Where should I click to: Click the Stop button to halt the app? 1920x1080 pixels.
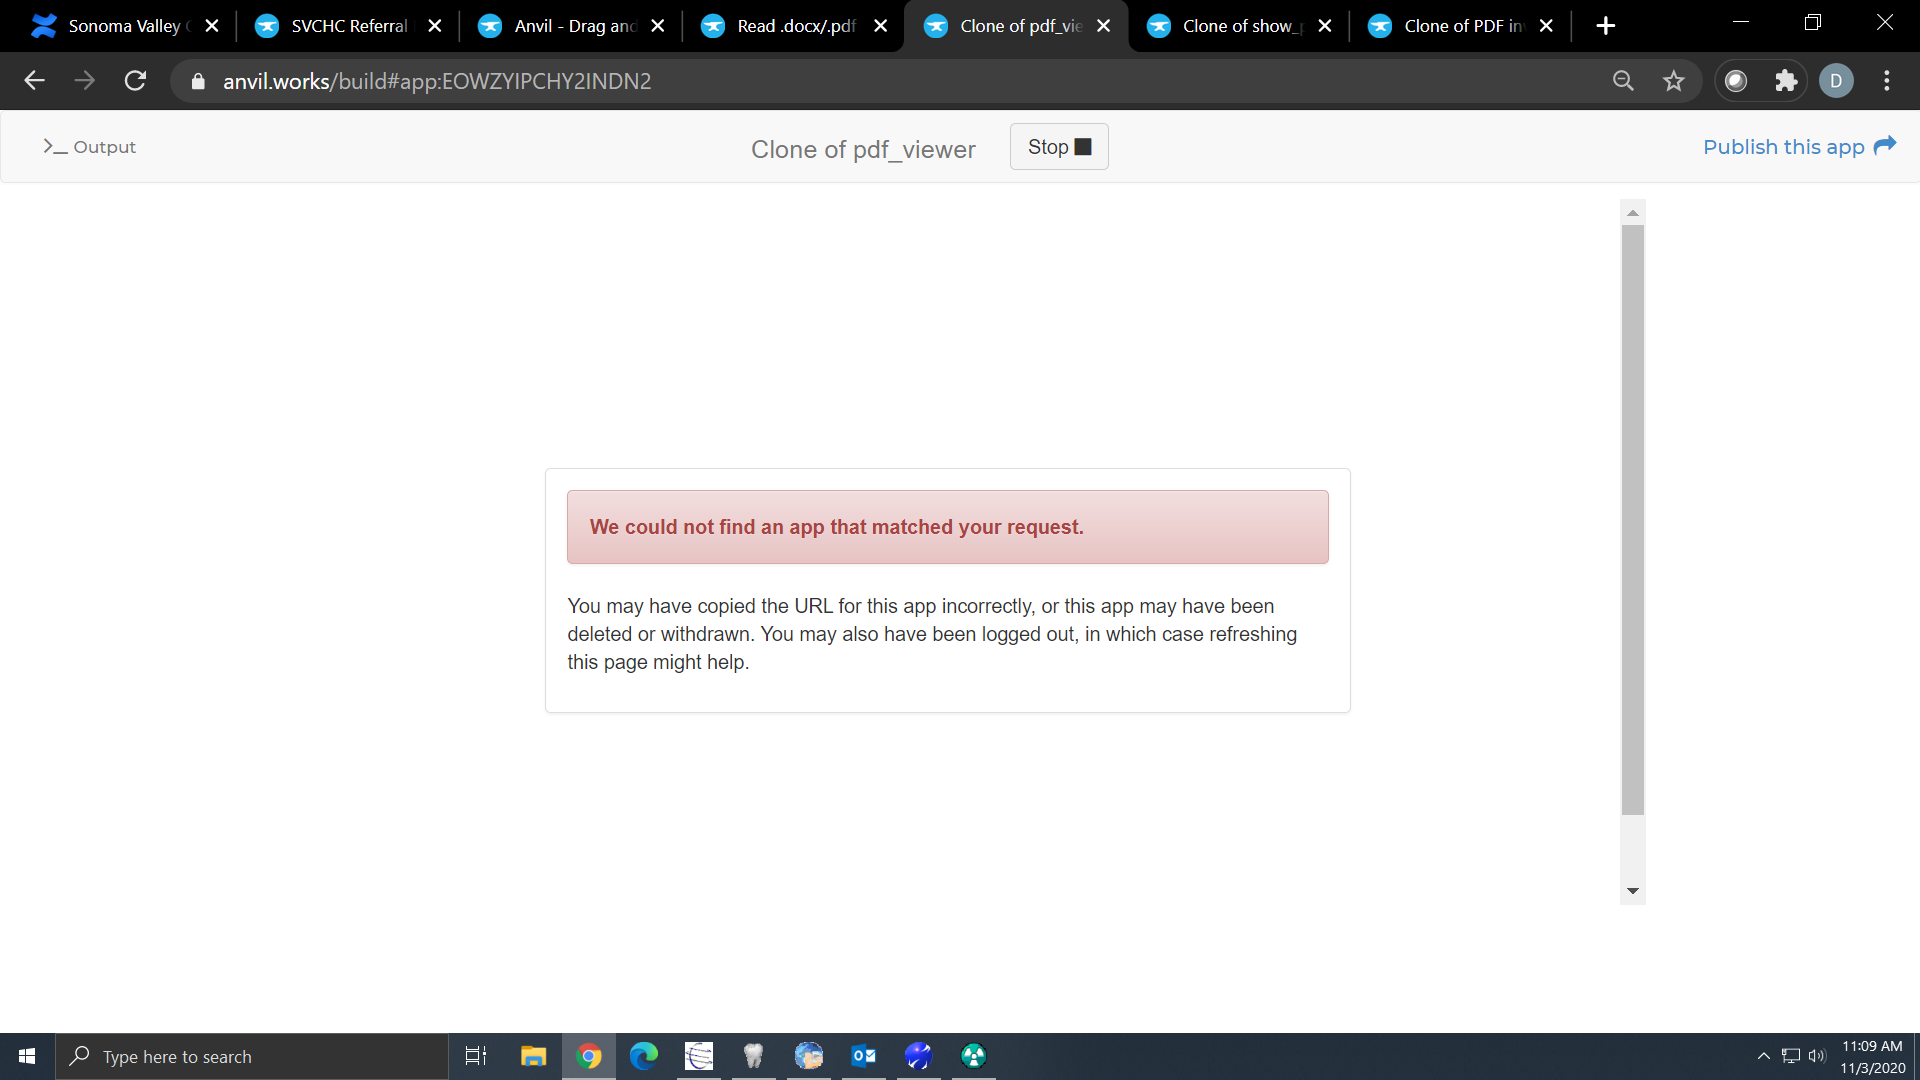1058,147
